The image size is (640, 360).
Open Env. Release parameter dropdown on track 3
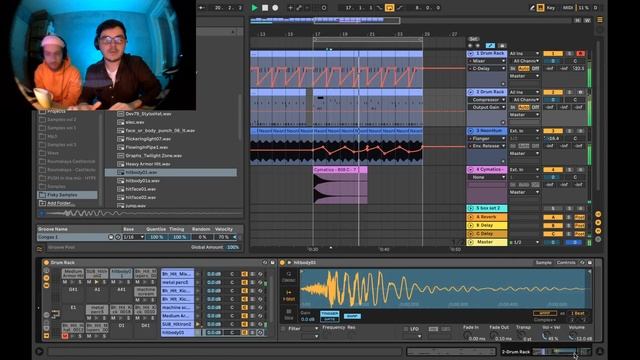(487, 146)
